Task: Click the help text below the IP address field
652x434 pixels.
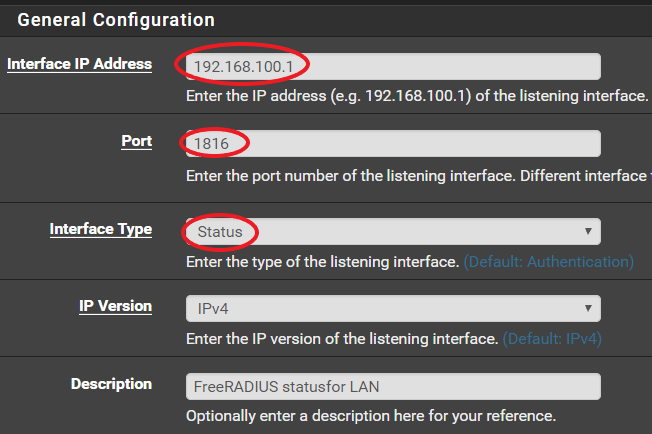Action: [x=417, y=97]
